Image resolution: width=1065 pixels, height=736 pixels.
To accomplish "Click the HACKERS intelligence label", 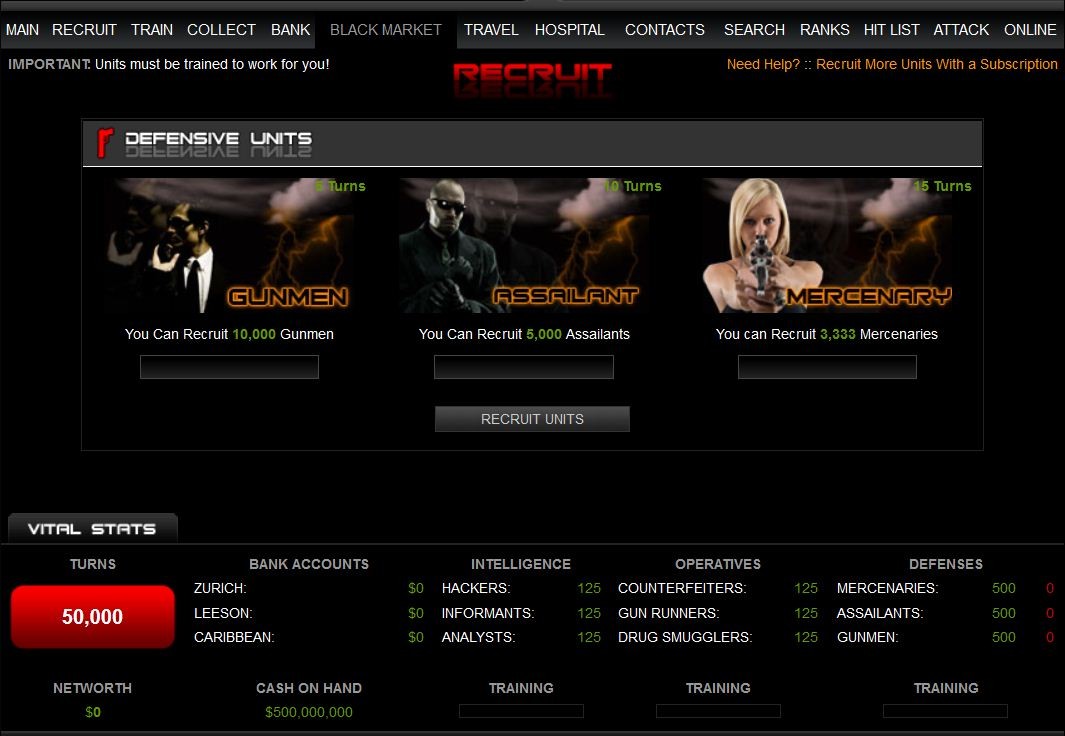I will pos(476,588).
